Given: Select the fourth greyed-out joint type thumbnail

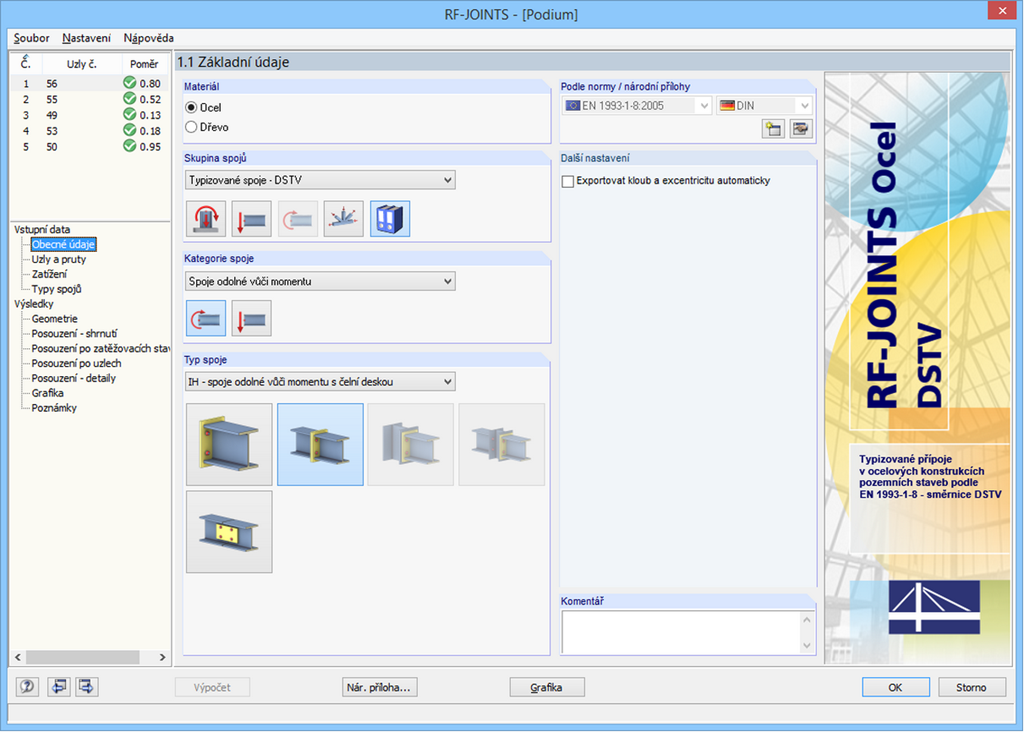Looking at the screenshot, I should 502,444.
